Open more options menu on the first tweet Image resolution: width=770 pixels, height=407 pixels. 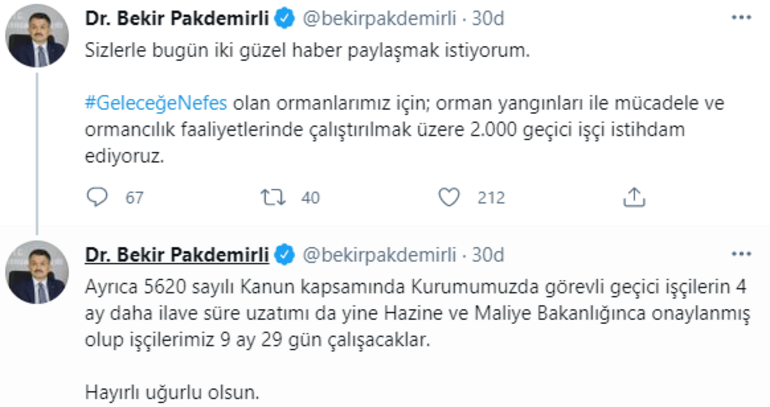(740, 18)
